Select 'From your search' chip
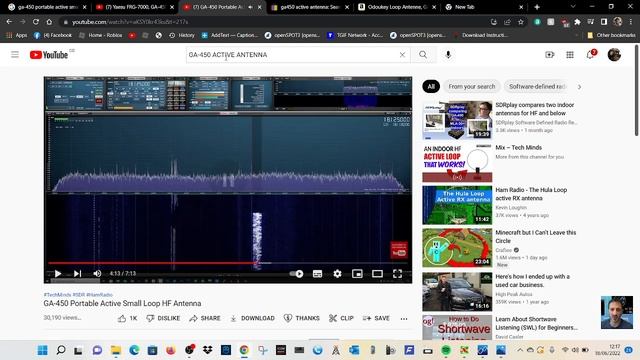The height and width of the screenshot is (360, 640). pos(471,87)
